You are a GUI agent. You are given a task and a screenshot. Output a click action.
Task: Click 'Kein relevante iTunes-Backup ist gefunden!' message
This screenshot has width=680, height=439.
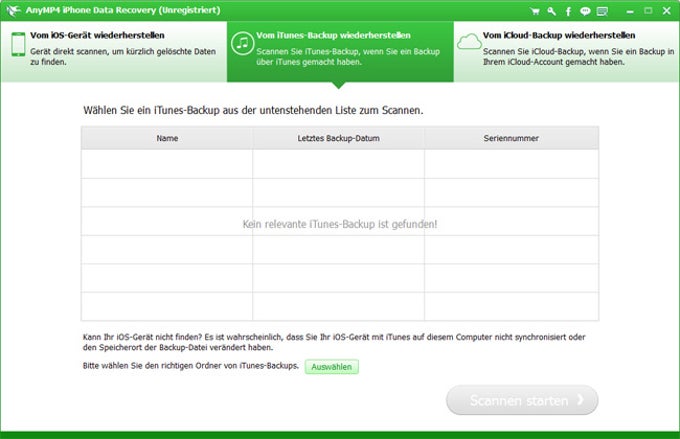(x=340, y=224)
